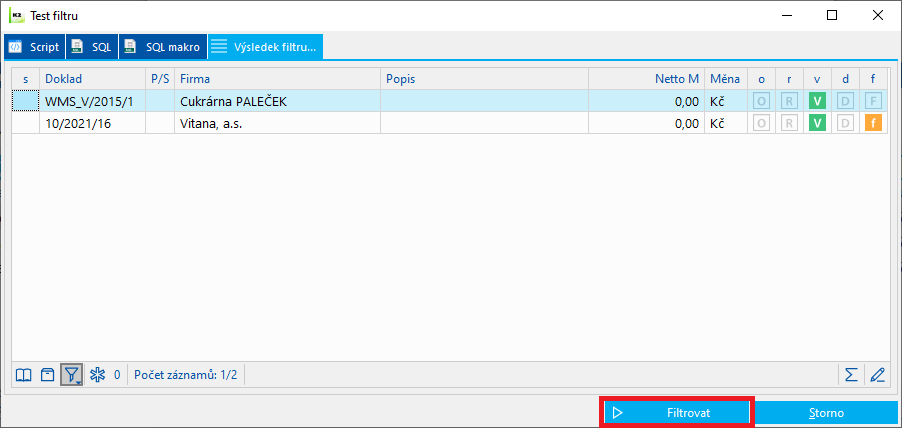The image size is (902, 428).
Task: Click the R flag in WMS_V/2015/1 row
Action: click(x=789, y=101)
